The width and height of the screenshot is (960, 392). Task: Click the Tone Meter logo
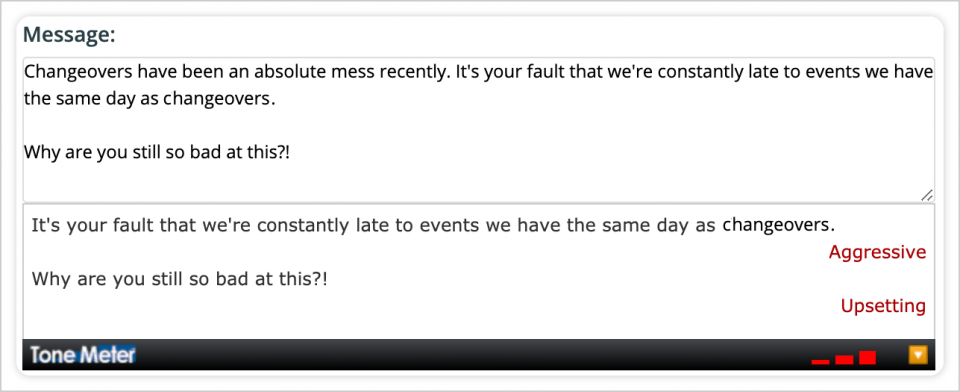[83, 355]
